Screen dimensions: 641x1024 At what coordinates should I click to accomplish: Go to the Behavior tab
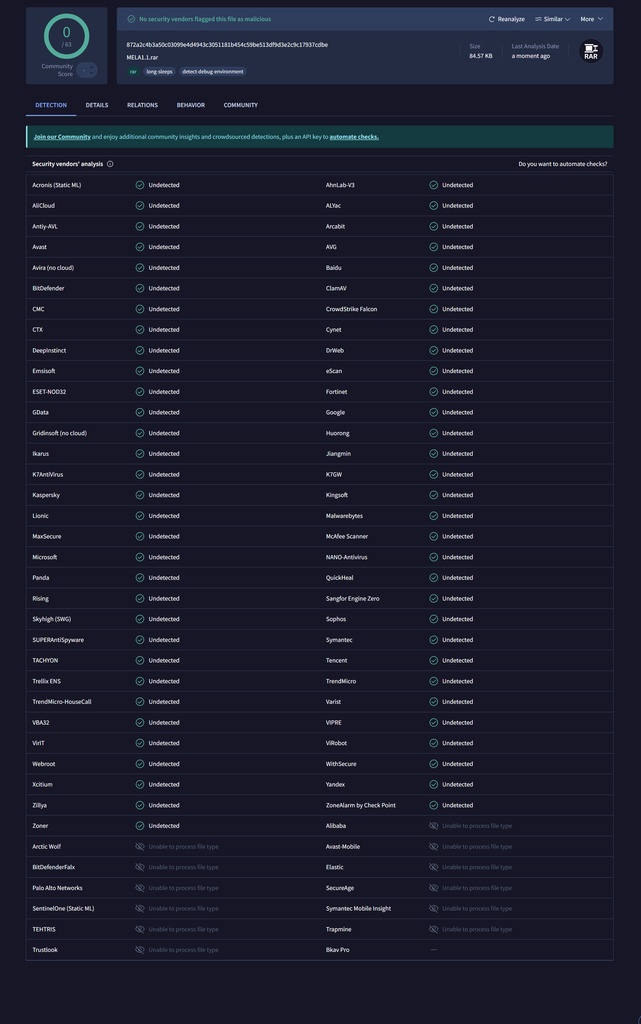[x=190, y=105]
